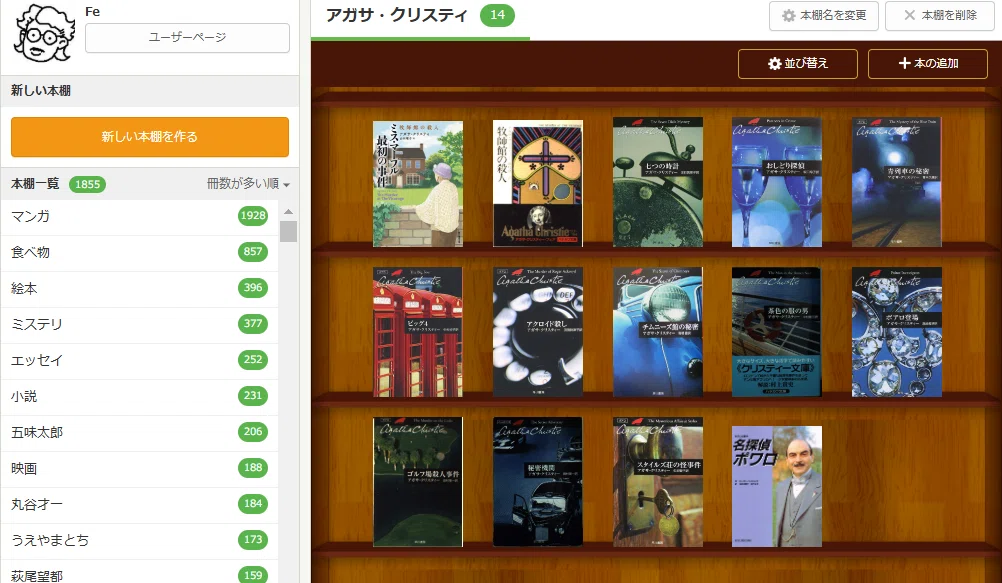Select the 絵本 bookshelf
The image size is (1002, 583).
click(139, 288)
